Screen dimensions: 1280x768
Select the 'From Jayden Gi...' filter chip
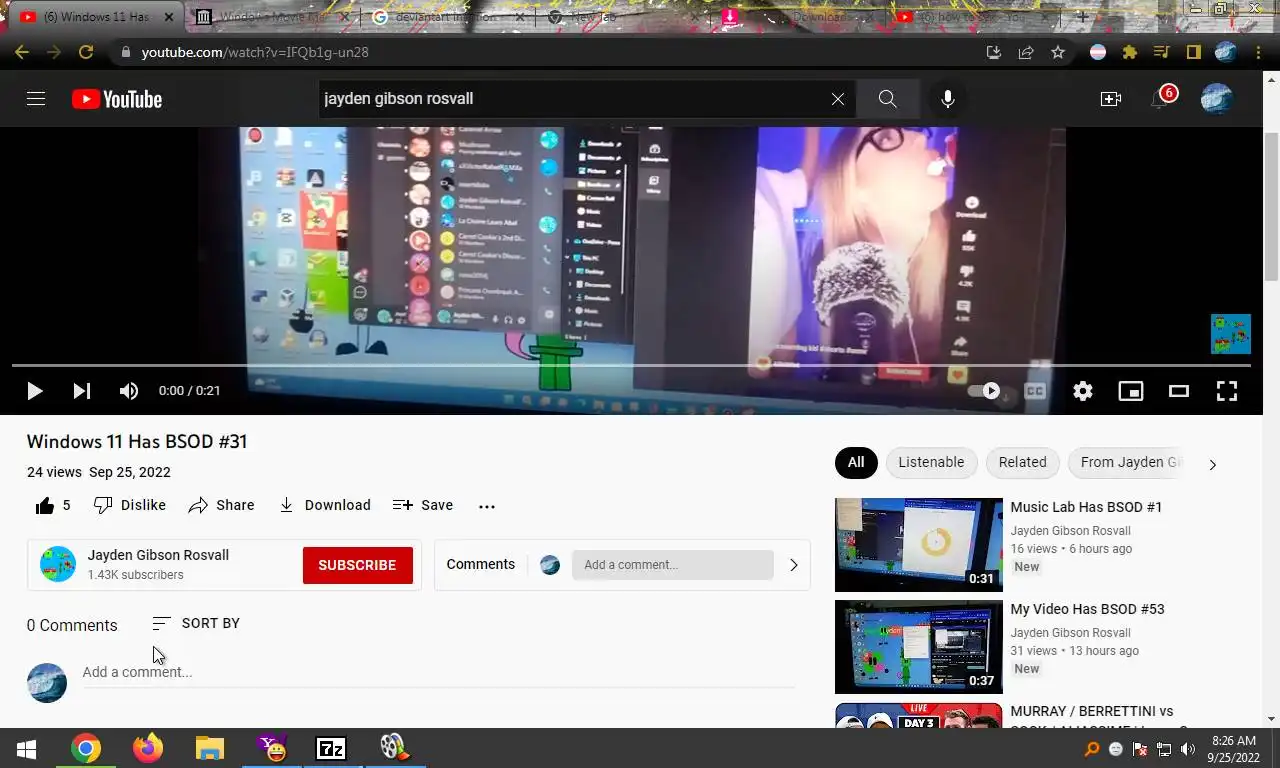(x=1125, y=462)
